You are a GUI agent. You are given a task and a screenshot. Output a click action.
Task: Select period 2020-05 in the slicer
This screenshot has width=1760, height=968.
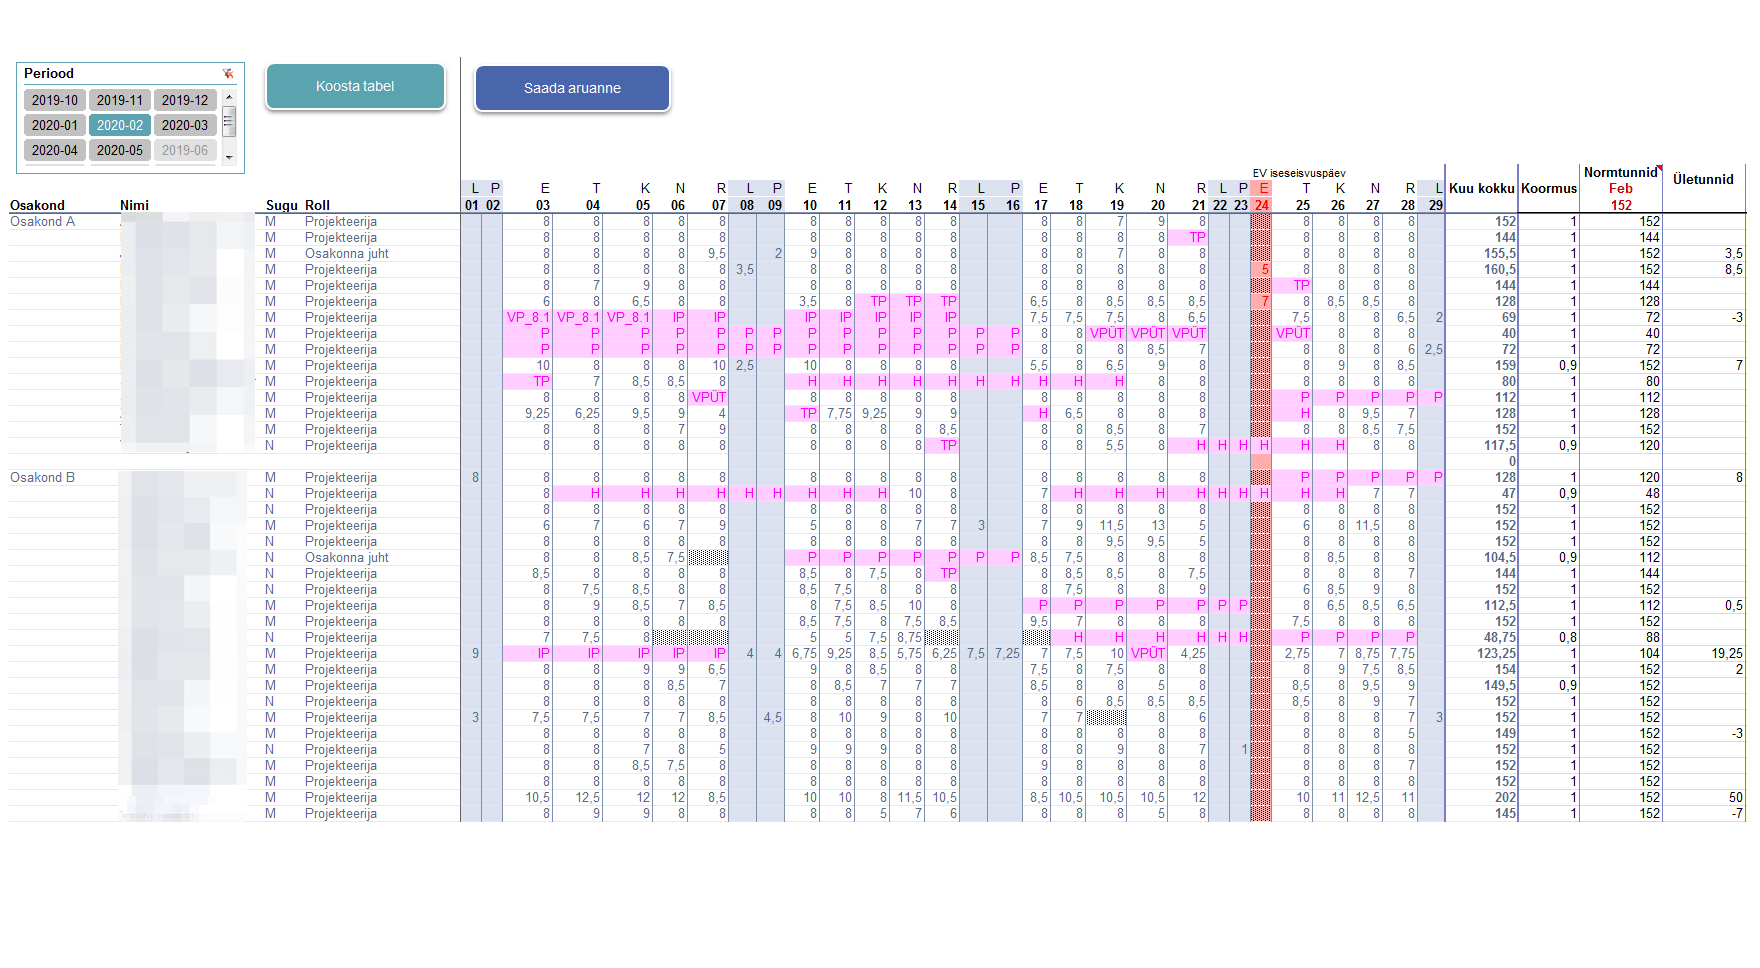[120, 150]
